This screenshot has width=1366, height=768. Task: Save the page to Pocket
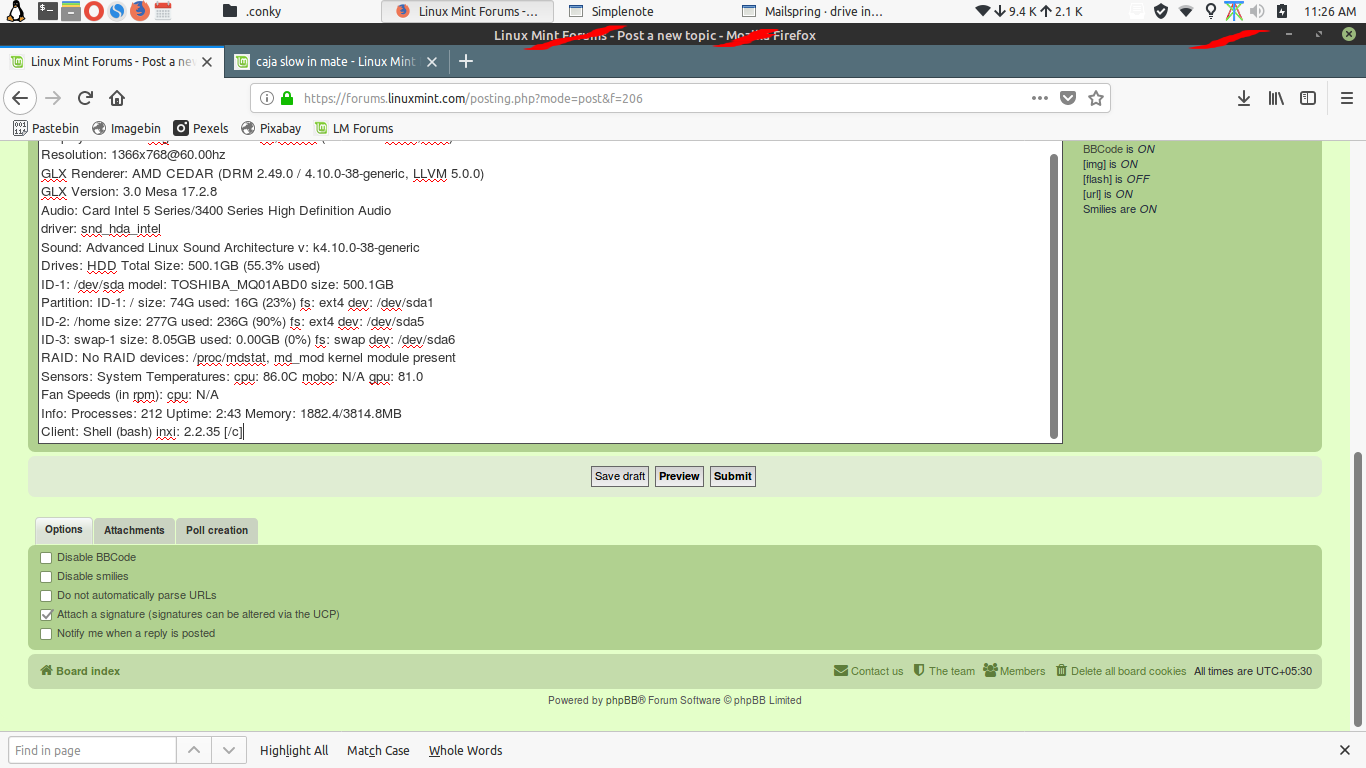coord(1068,98)
